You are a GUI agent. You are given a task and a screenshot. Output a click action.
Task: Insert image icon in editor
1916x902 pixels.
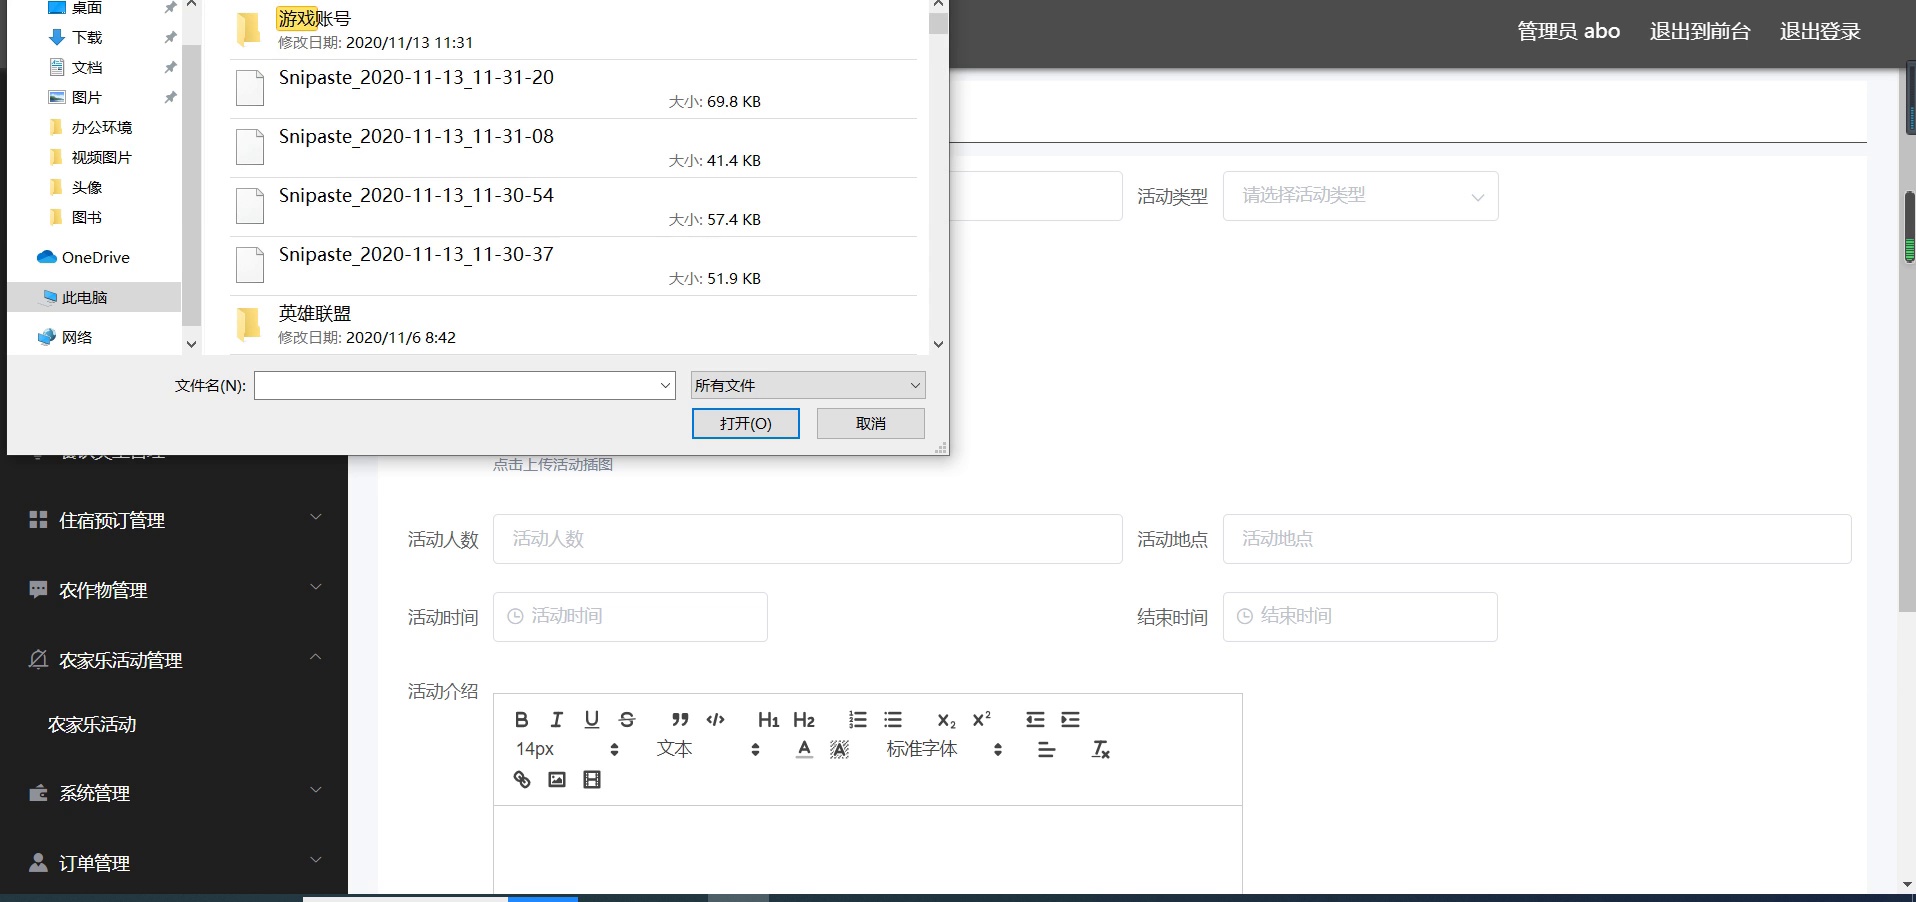coord(557,779)
